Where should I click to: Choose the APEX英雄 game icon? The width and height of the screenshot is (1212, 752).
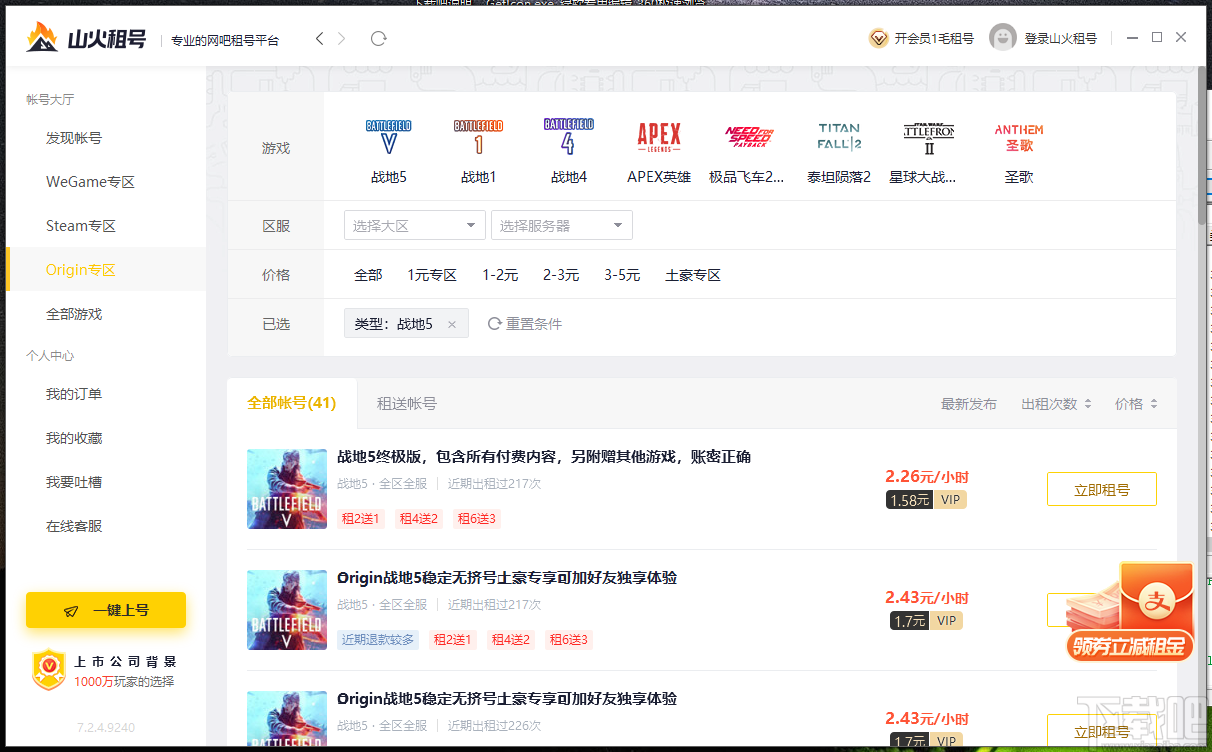(659, 138)
